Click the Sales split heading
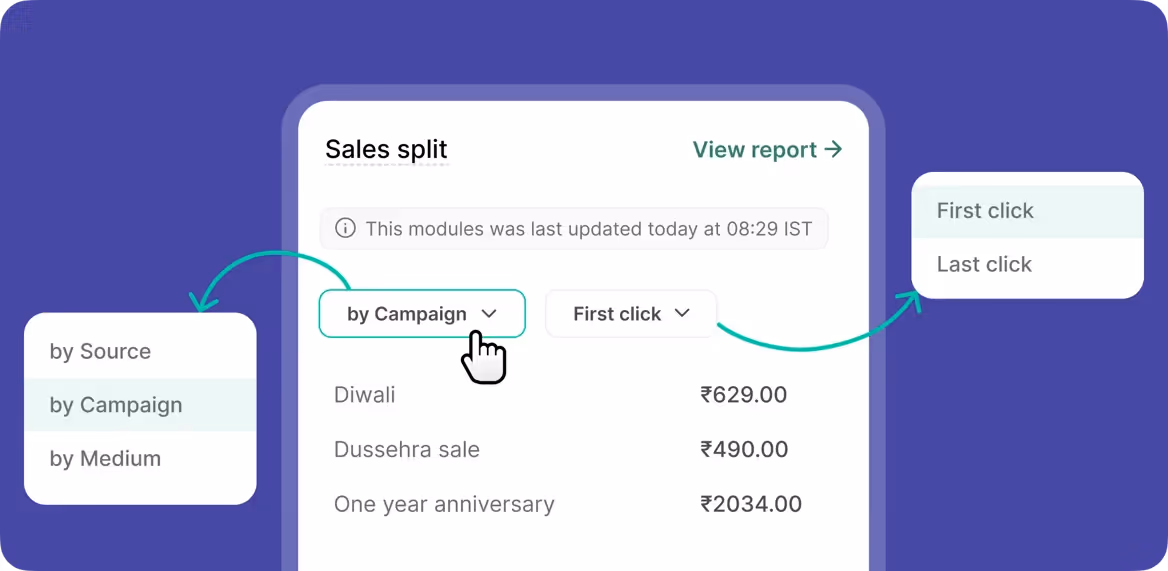The height and width of the screenshot is (571, 1168). click(387, 149)
